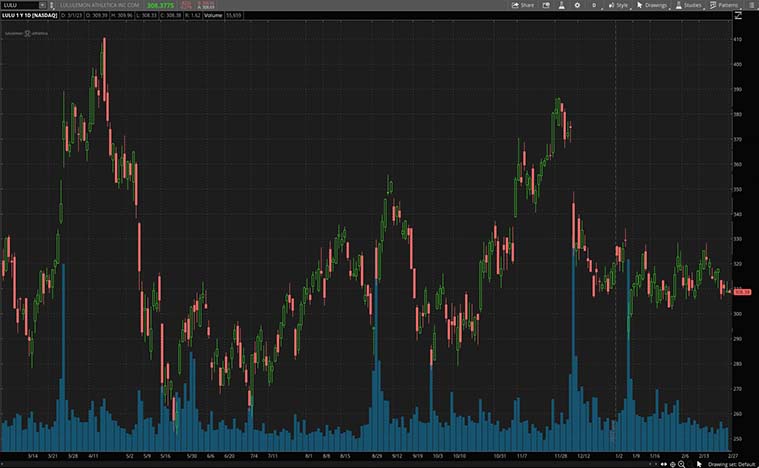Click the Drawing set: Default selector
The image size is (759, 468).
point(731,464)
